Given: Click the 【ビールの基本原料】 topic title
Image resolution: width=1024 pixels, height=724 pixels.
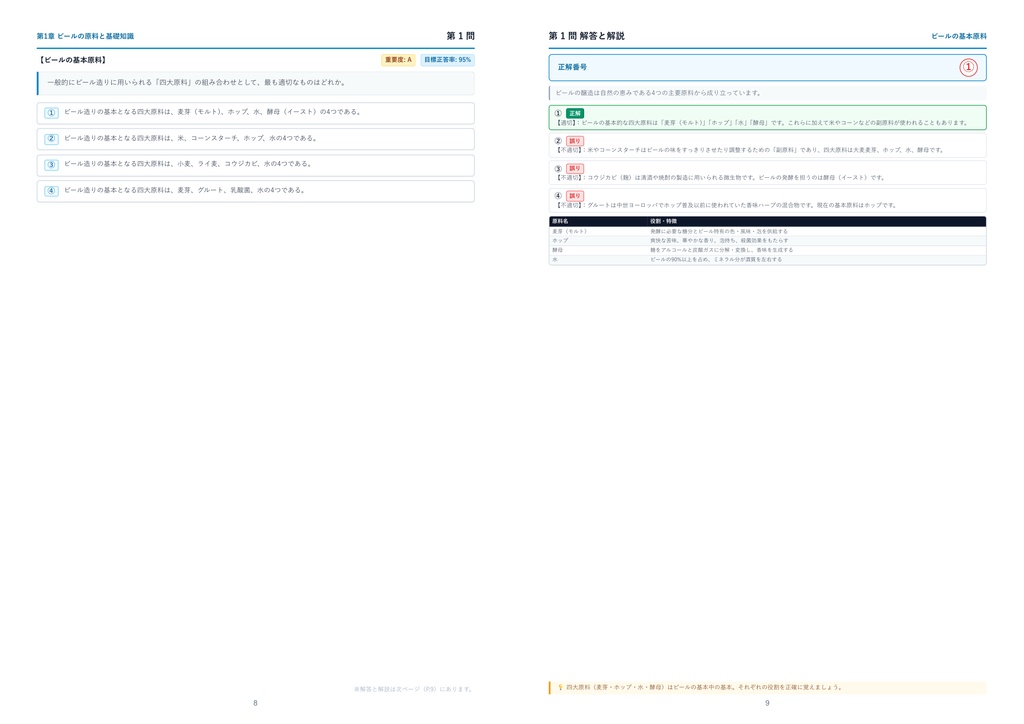Looking at the screenshot, I should [72, 60].
